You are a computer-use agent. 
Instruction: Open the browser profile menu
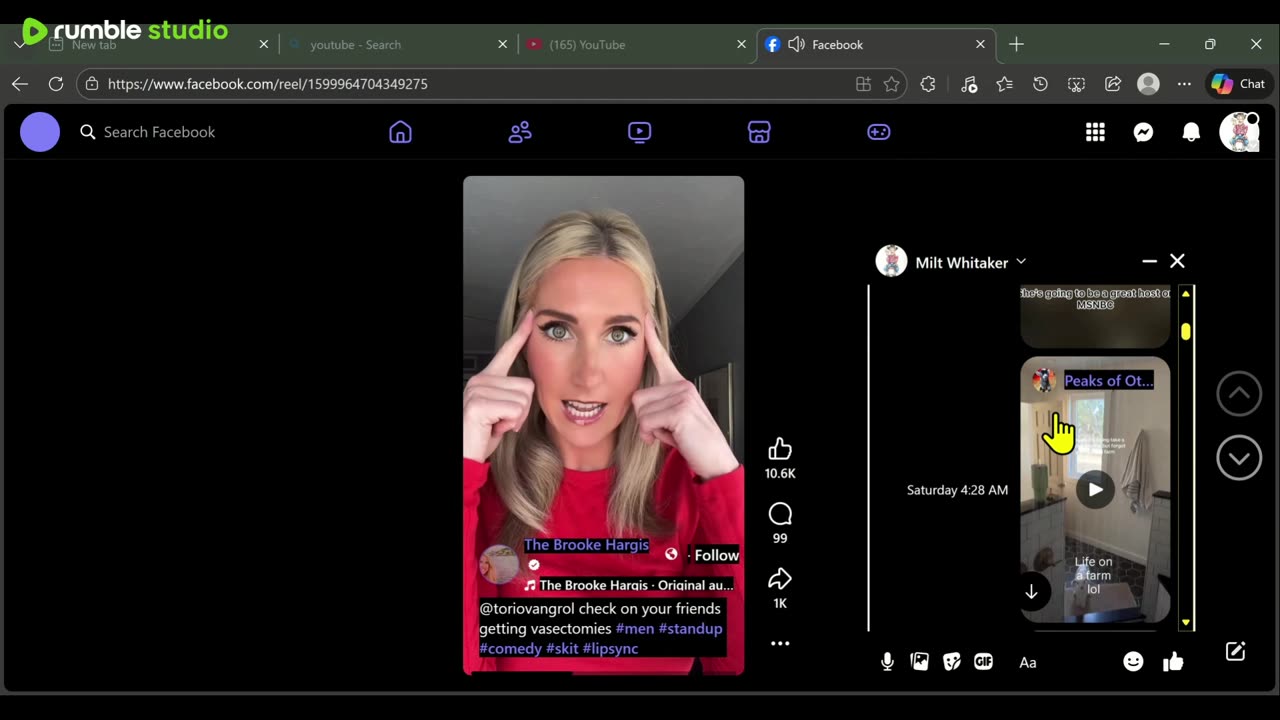coord(1148,84)
